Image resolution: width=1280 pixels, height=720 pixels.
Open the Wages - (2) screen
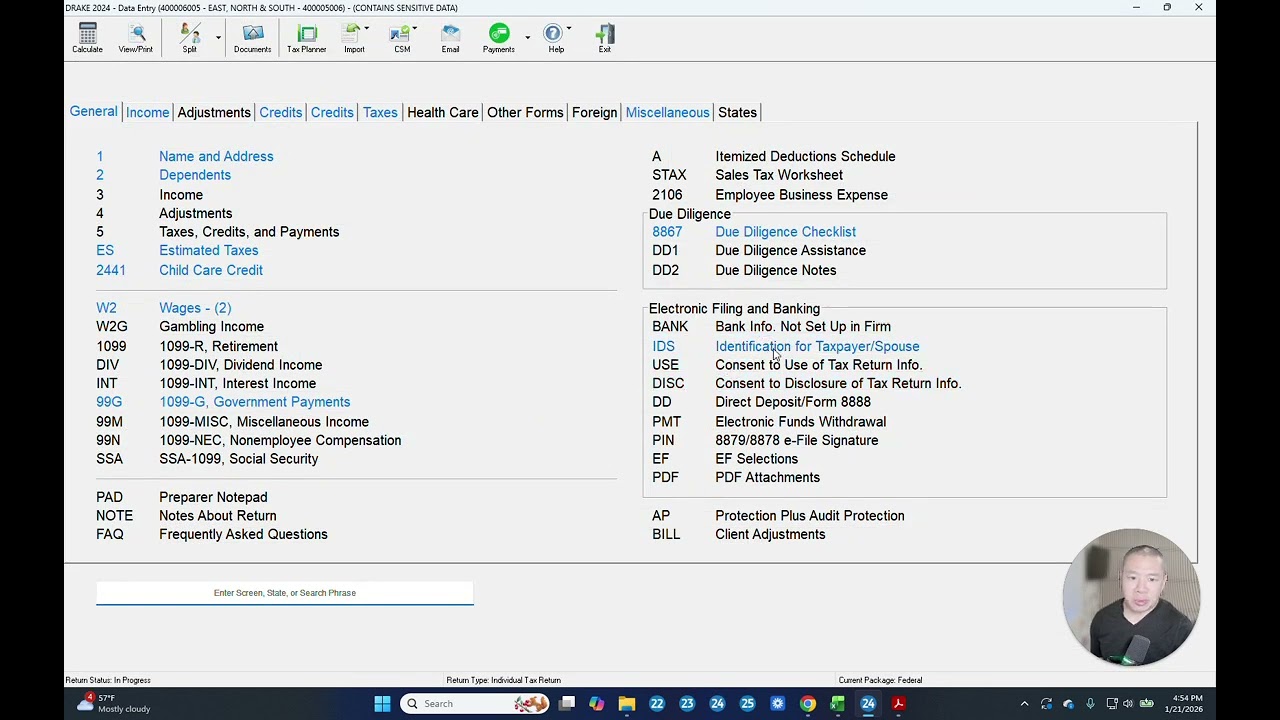(195, 308)
